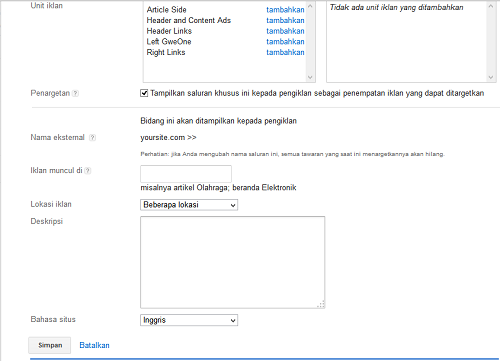Image resolution: width=500 pixels, height=361 pixels.
Task: Focus the Iklan muncul di text field
Action: pos(186,174)
